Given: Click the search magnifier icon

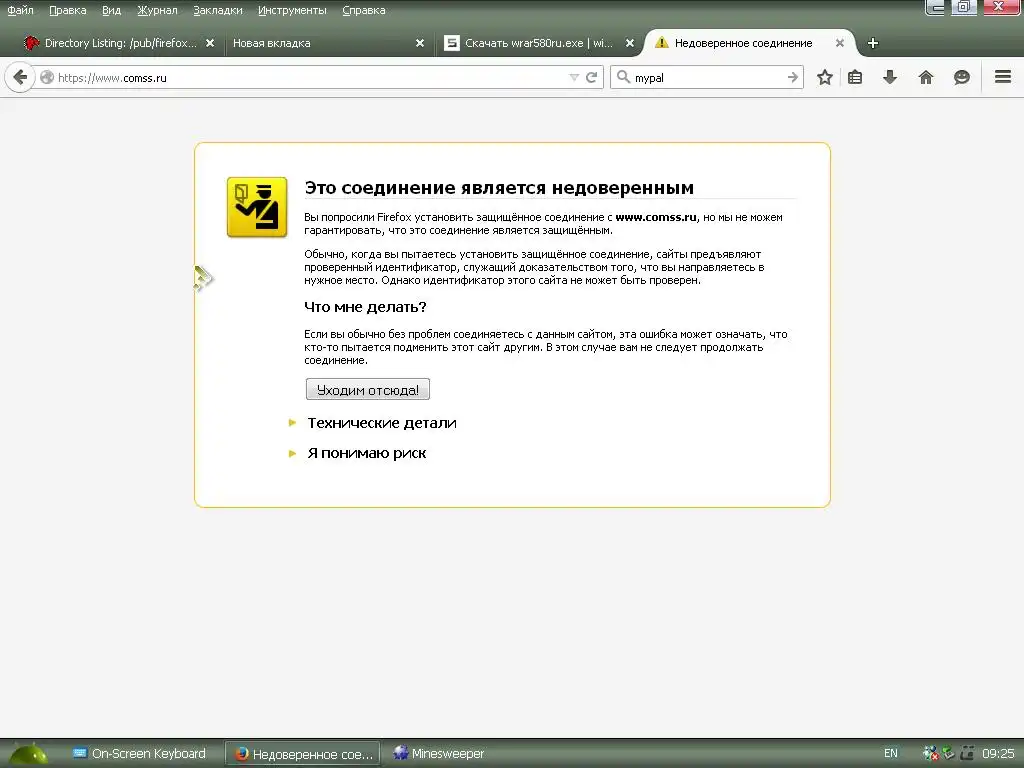Looking at the screenshot, I should coord(624,77).
